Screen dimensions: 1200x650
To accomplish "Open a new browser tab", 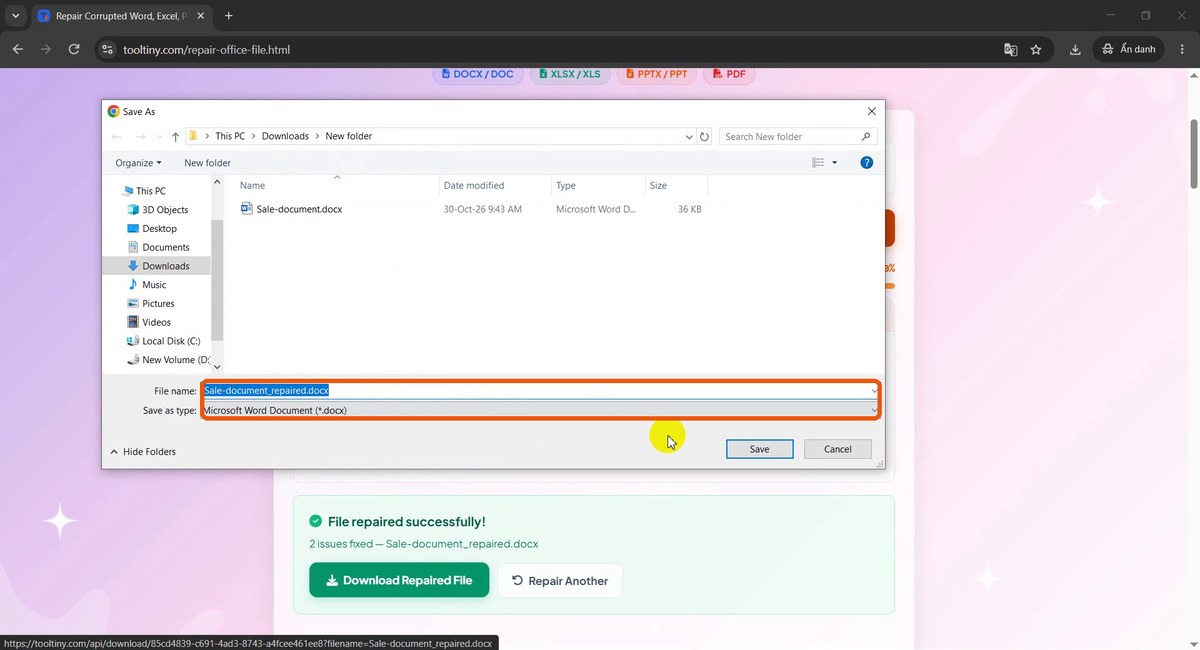I will [229, 16].
